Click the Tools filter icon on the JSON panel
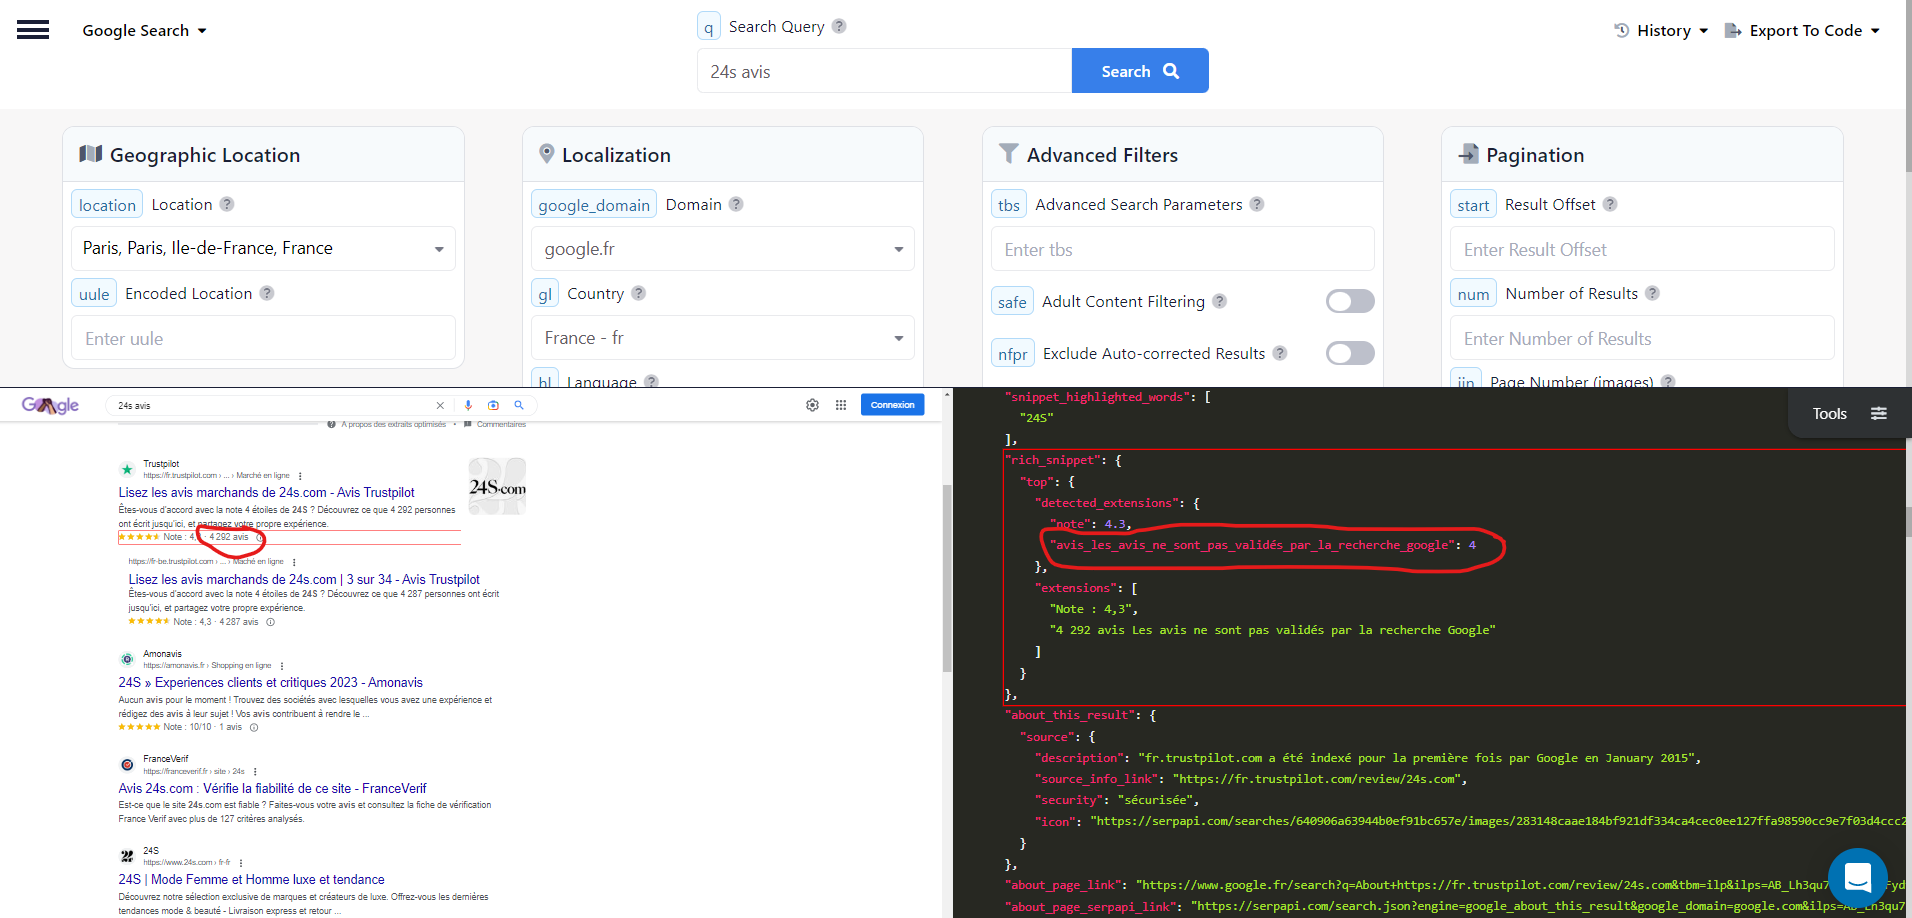The width and height of the screenshot is (1912, 918). click(x=1880, y=412)
